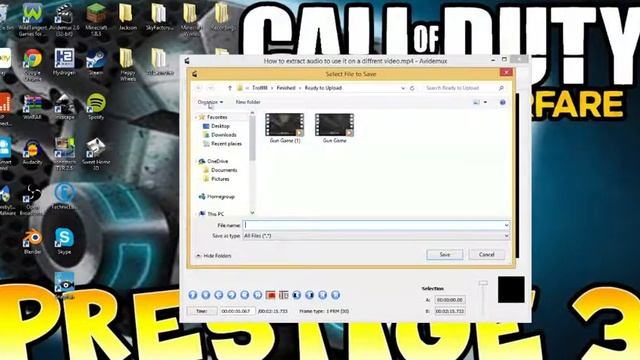This screenshot has width=640, height=360.
Task: Click Avidemux stop playback button
Action: (x=206, y=295)
